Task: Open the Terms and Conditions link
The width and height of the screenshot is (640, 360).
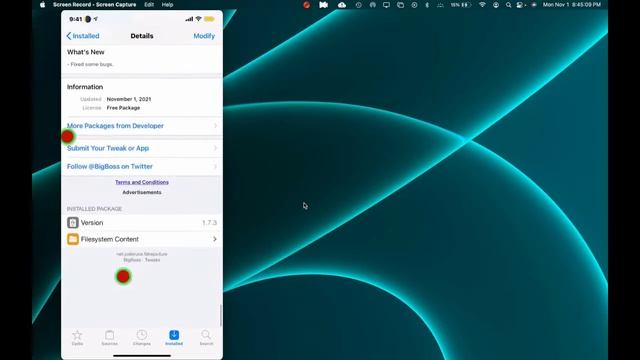Action: [142, 182]
